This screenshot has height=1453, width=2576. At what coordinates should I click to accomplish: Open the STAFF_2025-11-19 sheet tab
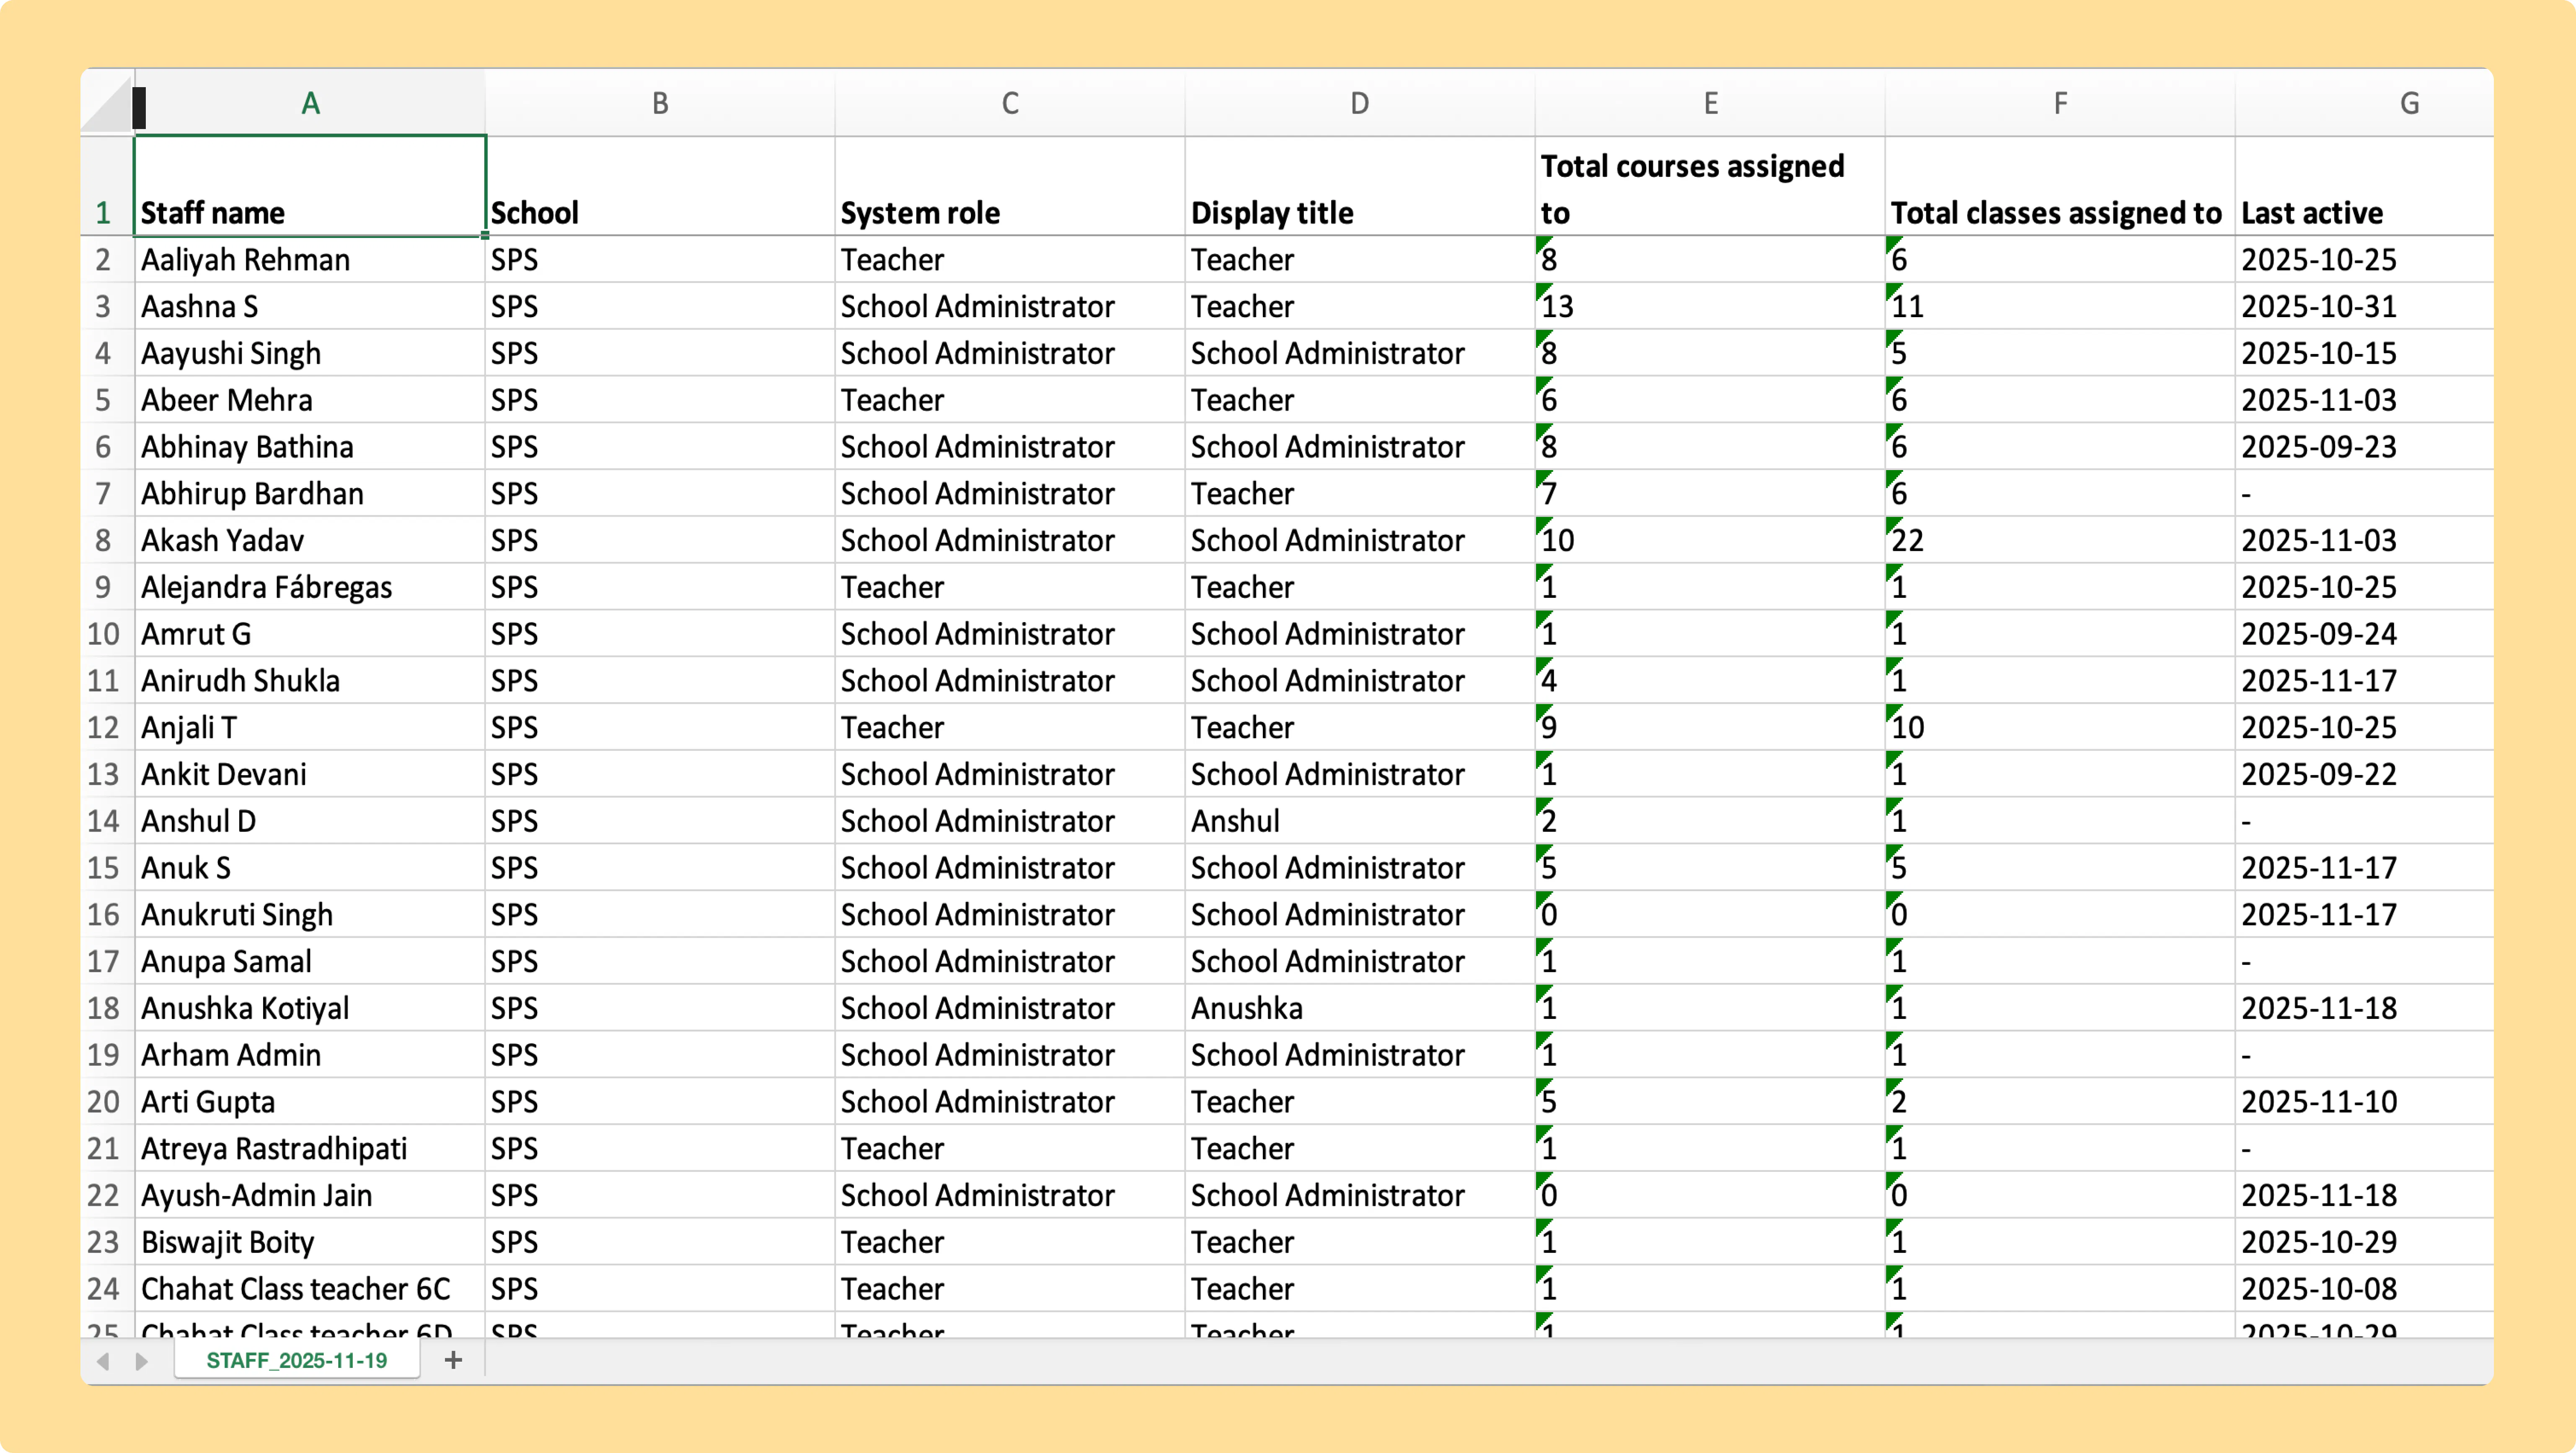point(297,1360)
